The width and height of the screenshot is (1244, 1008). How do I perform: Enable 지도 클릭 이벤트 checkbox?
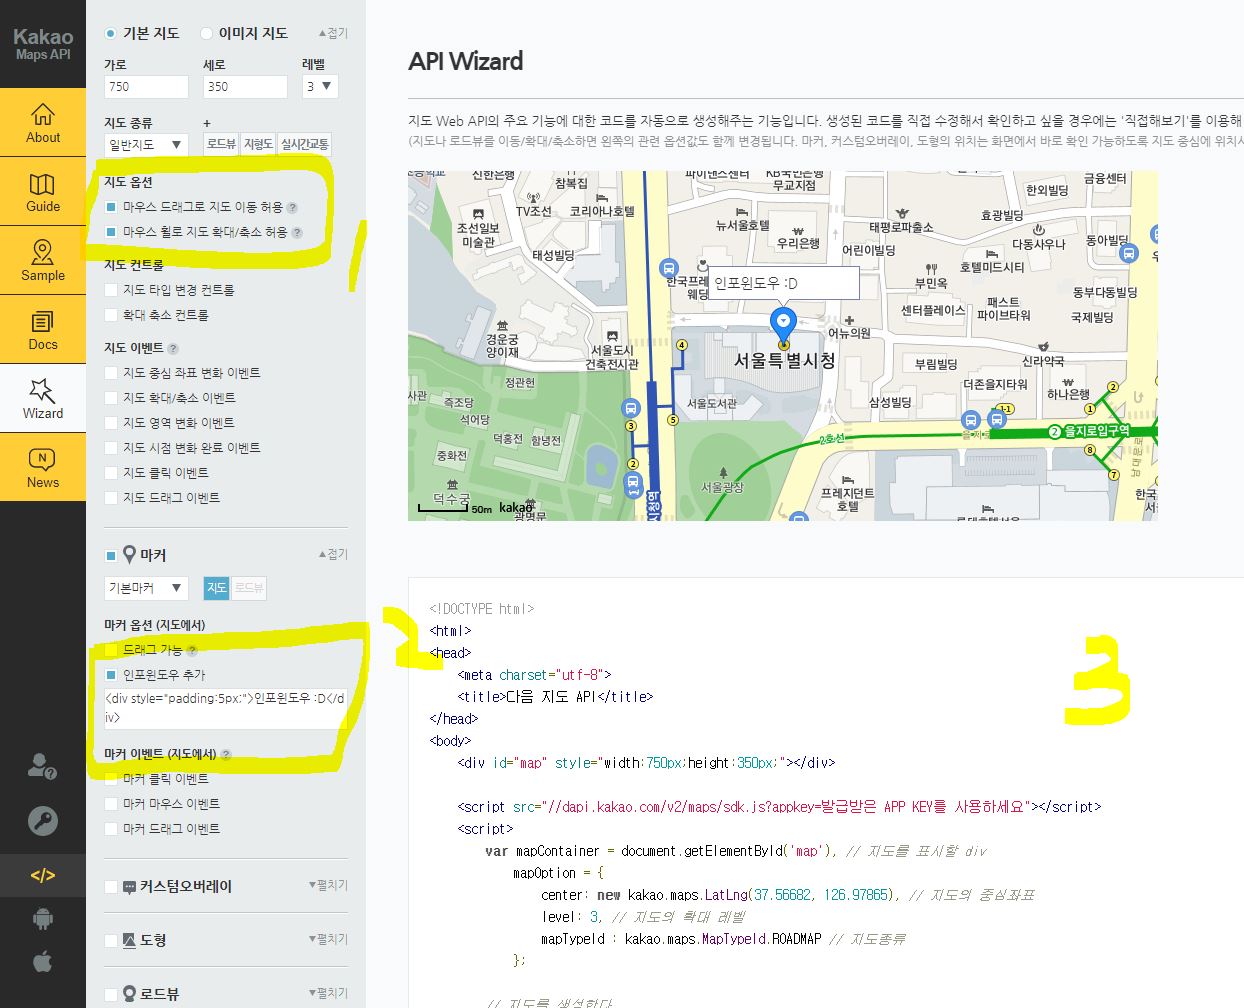111,473
